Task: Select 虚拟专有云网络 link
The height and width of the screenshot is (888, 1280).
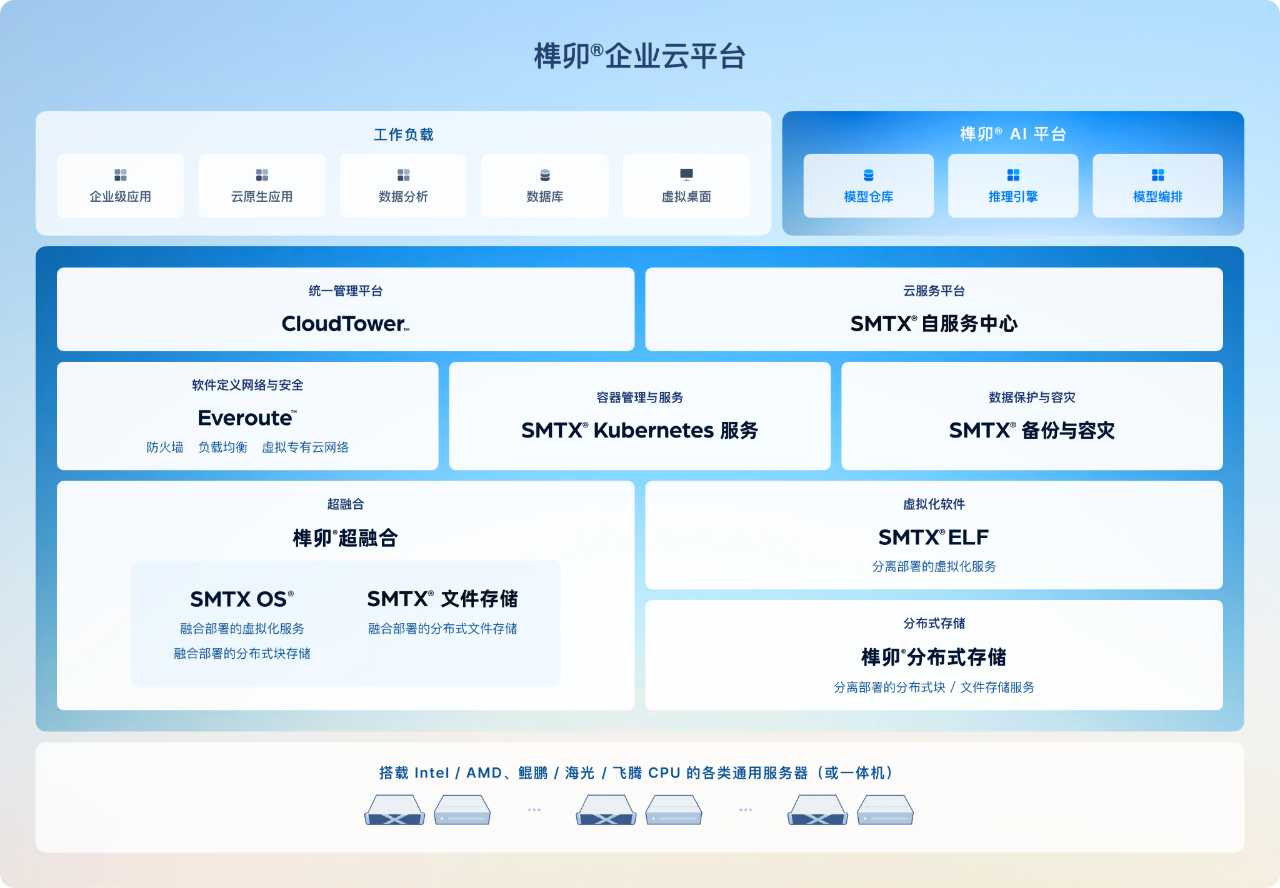Action: 305,448
